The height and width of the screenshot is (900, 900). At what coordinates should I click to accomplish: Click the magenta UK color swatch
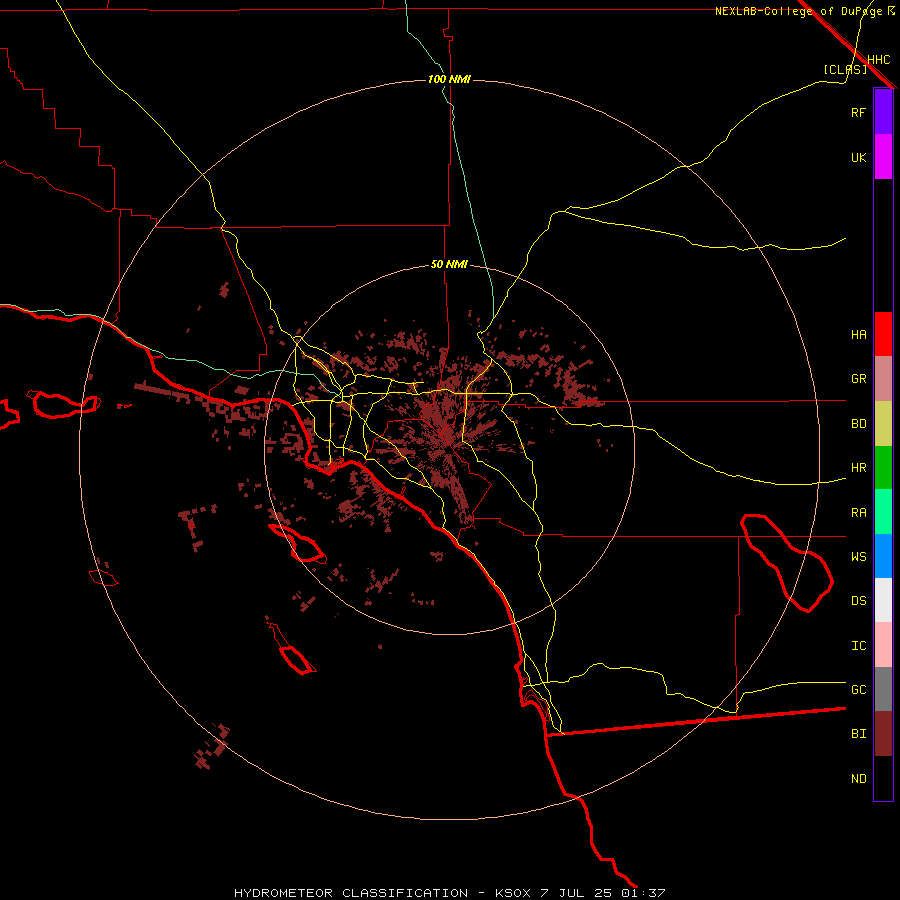tap(883, 157)
